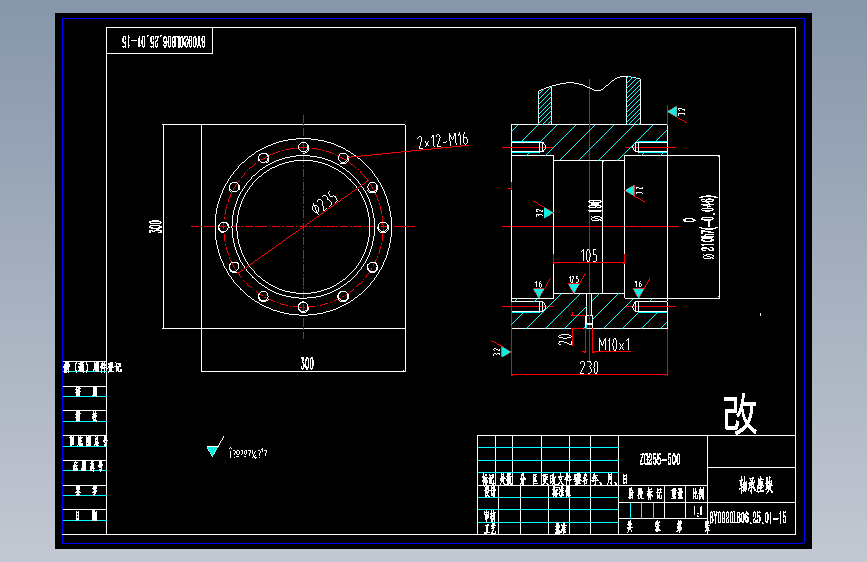Click the 20 depth dimension text
Viewport: 867px width, 562px height.
click(565, 339)
